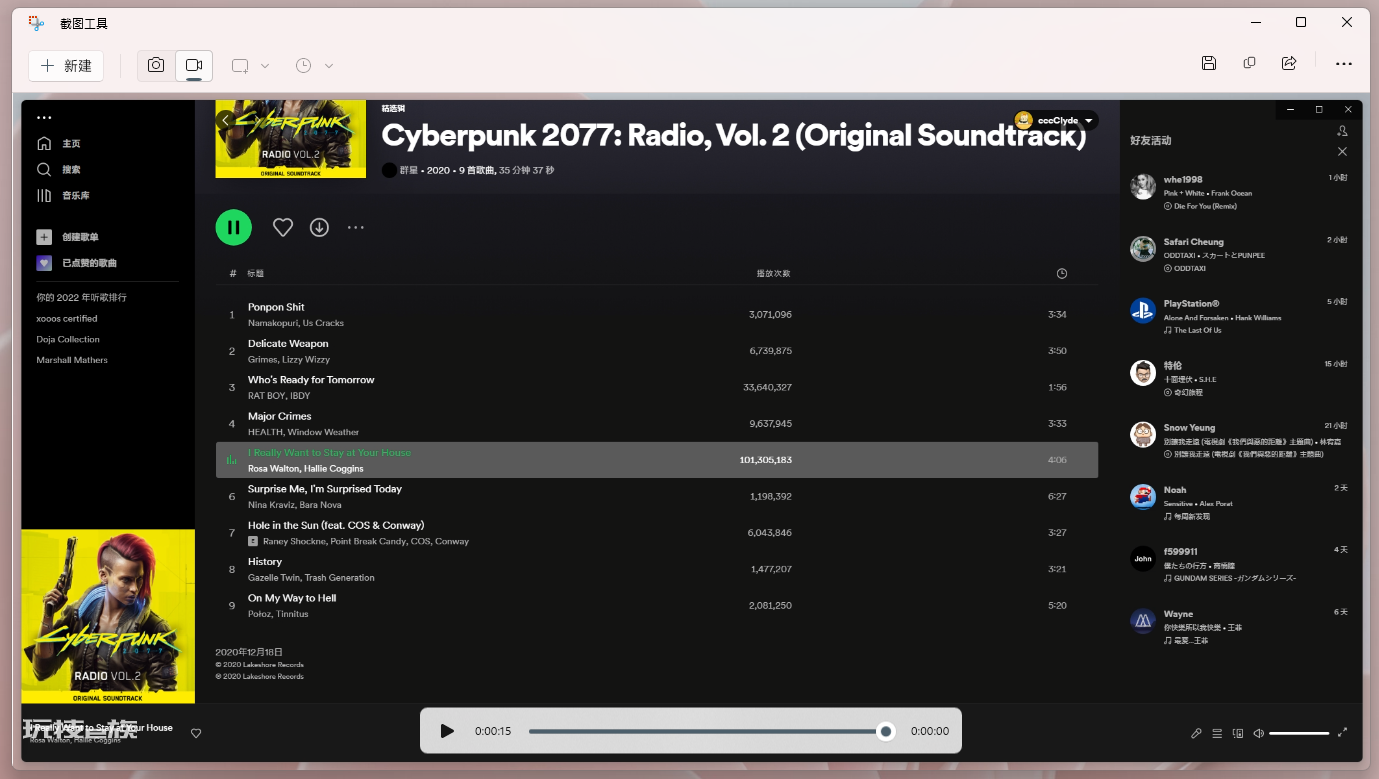Open the PlayStation profile avatar

pyautogui.click(x=1143, y=311)
